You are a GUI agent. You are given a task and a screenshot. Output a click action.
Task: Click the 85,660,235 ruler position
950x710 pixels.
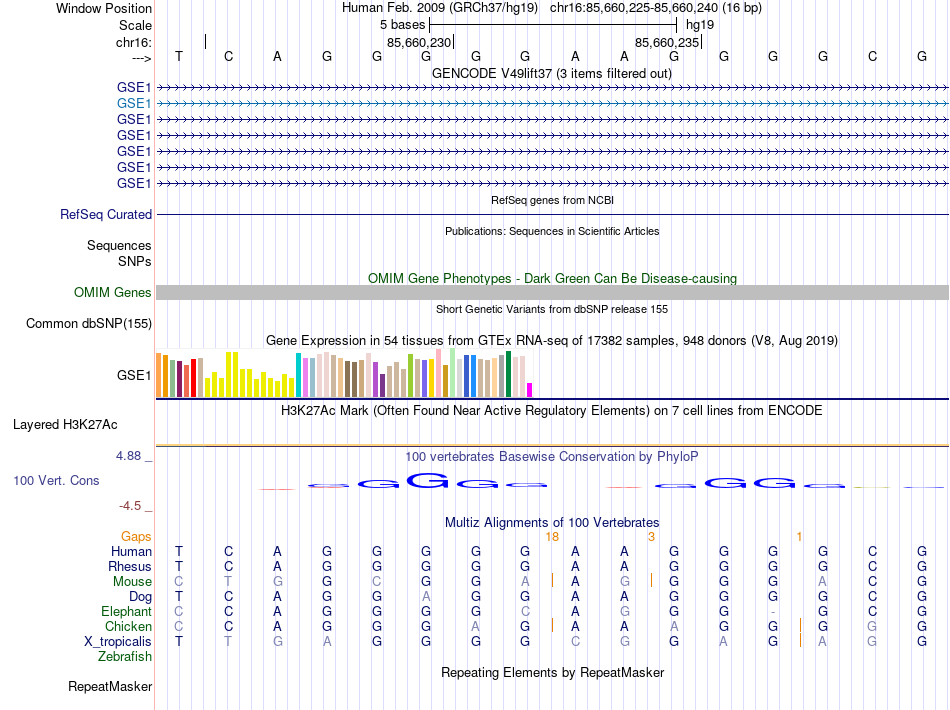tap(667, 42)
